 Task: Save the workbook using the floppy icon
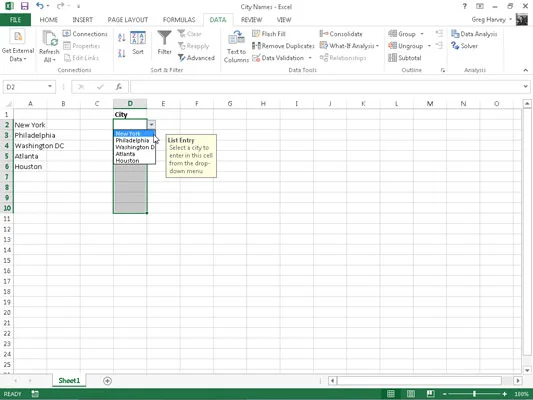point(24,6)
